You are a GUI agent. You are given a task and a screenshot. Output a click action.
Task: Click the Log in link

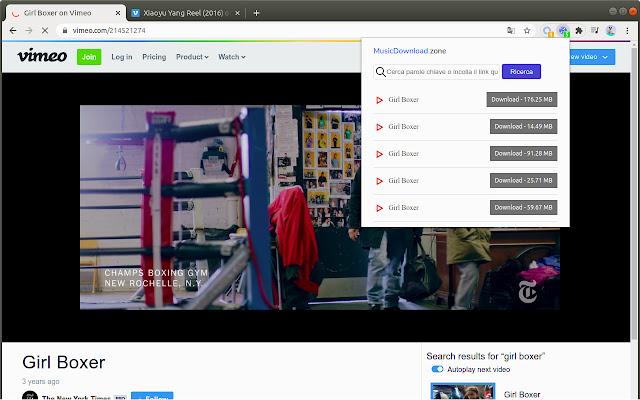[122, 57]
